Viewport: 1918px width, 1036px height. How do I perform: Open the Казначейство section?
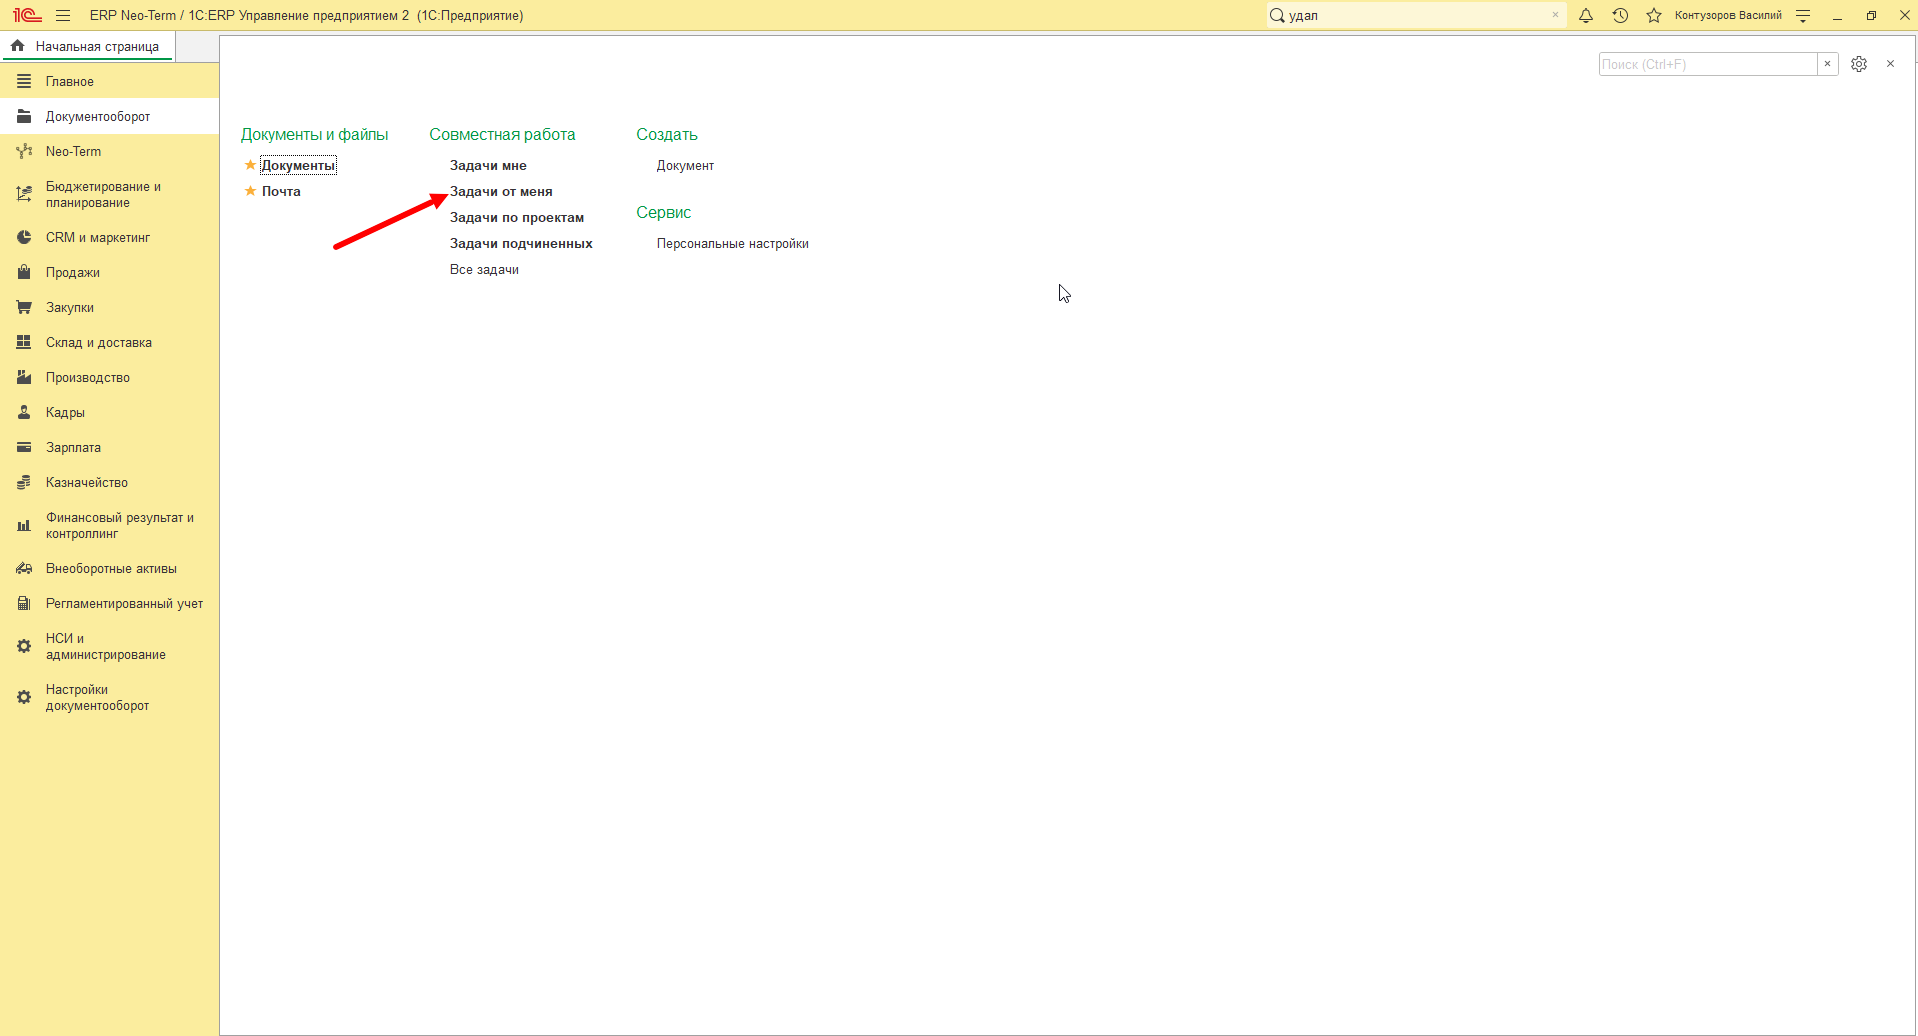87,482
